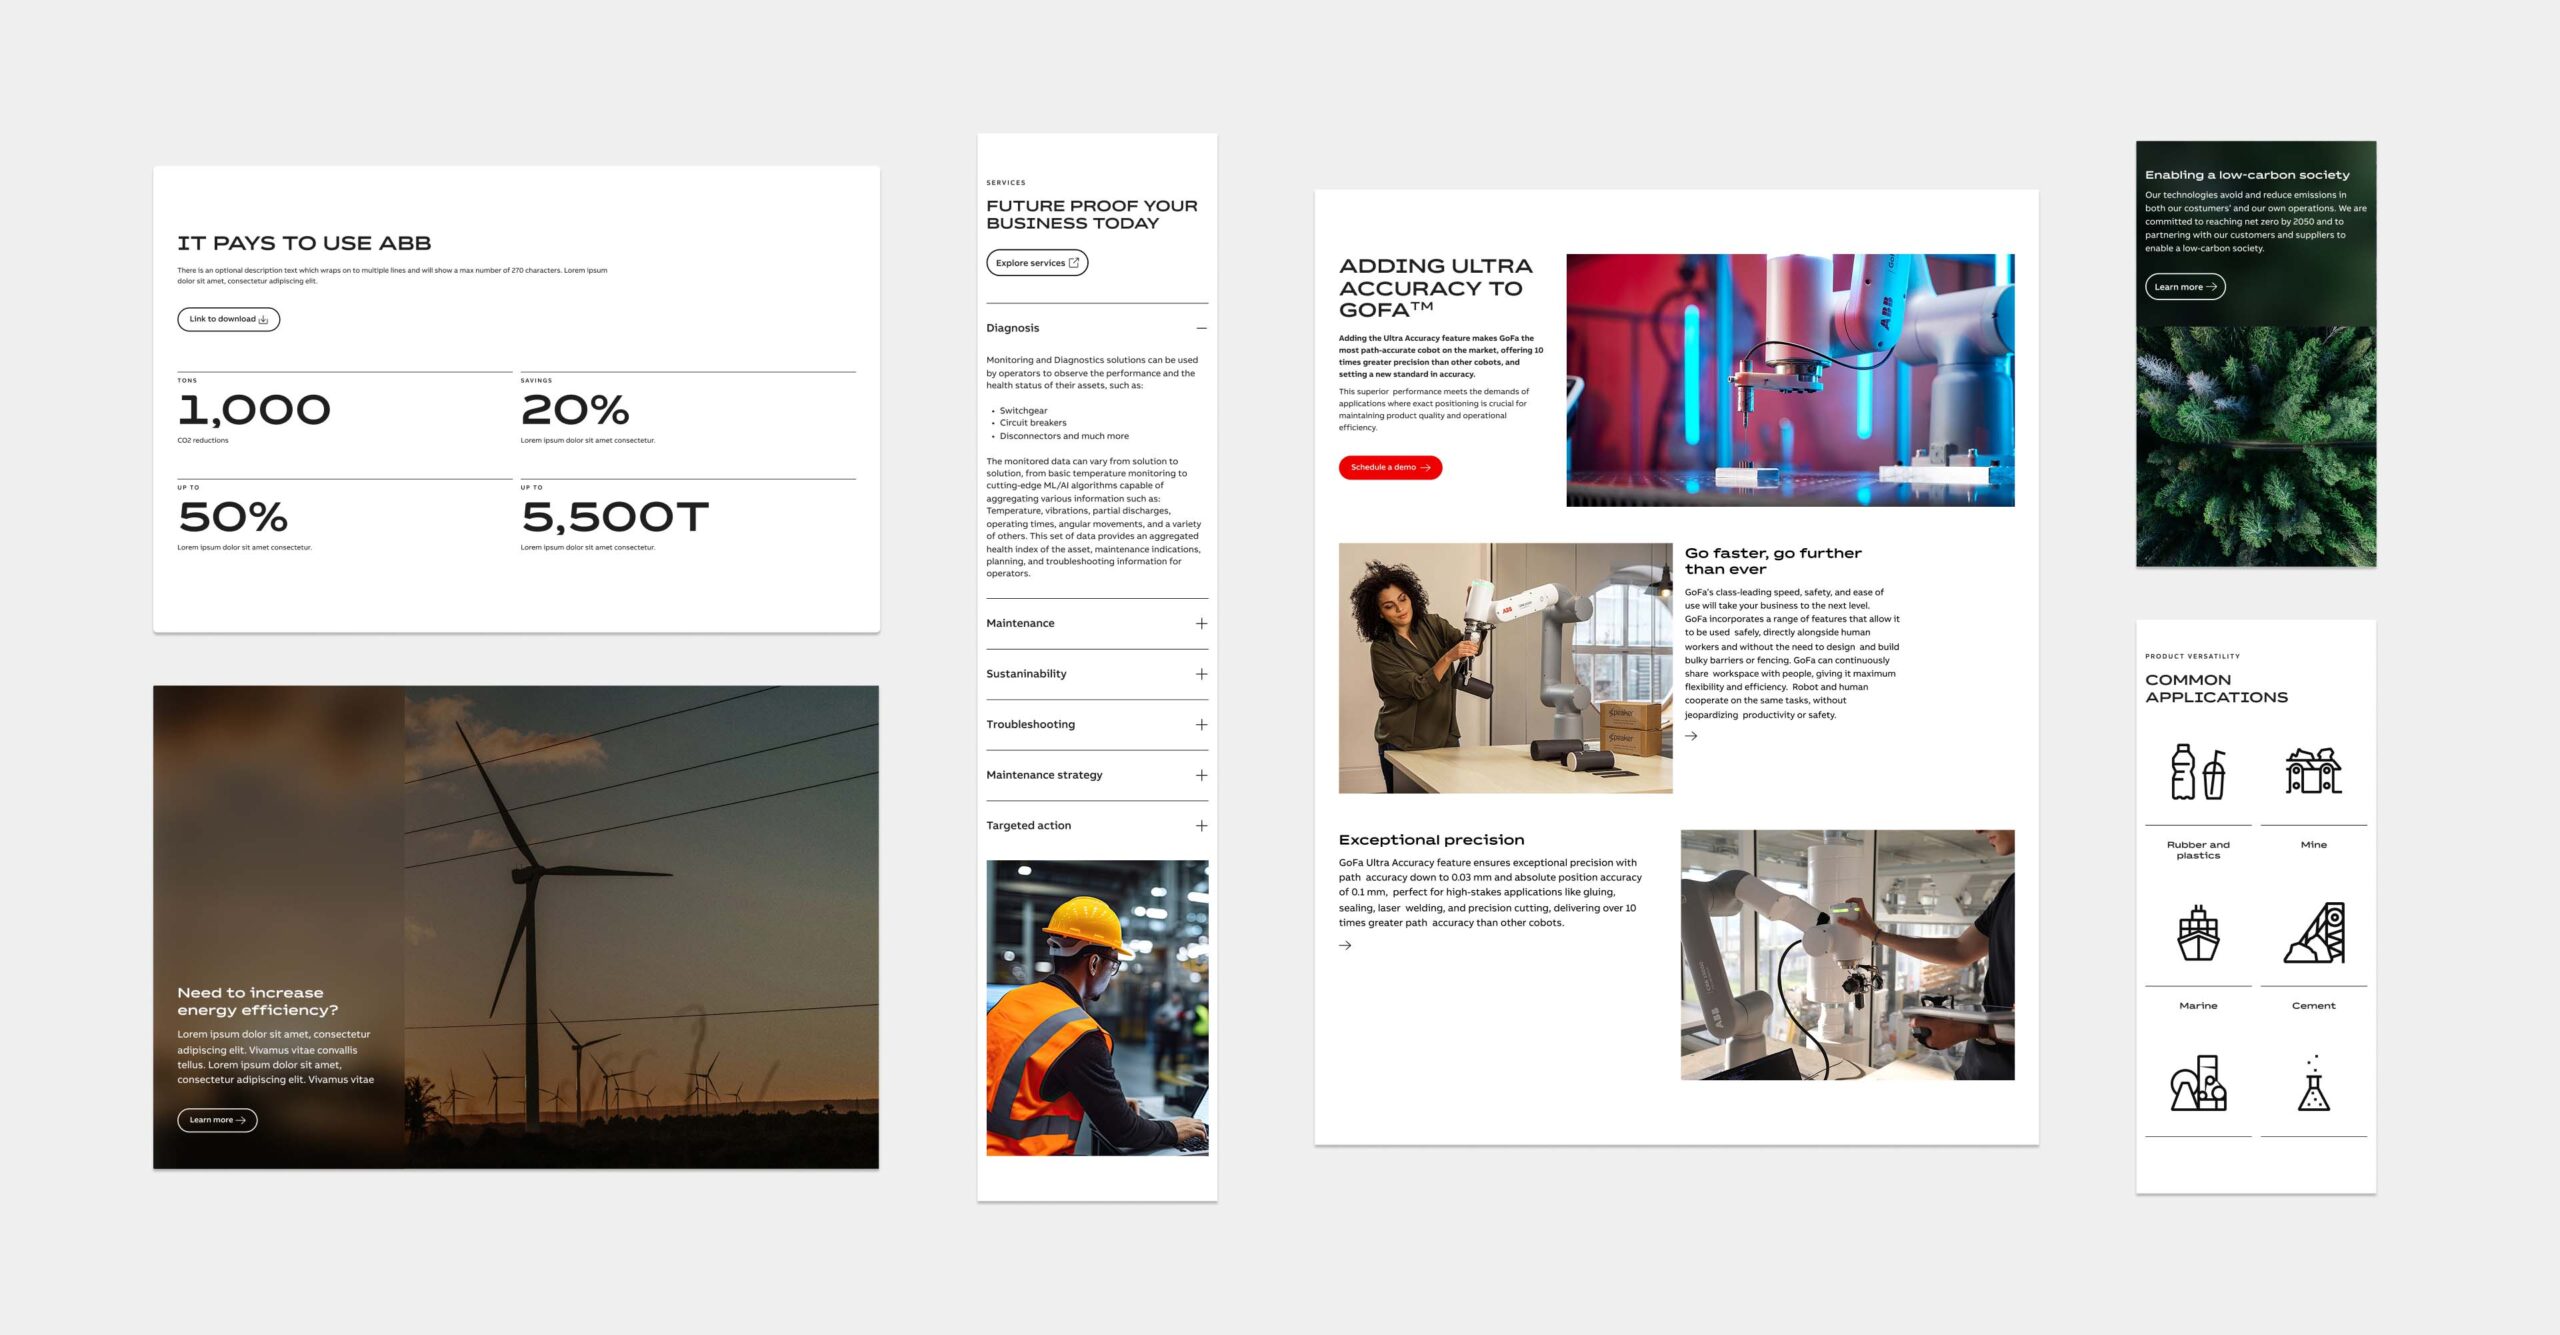
Task: Click the Disconnectors and much more bullet
Action: click(1064, 436)
